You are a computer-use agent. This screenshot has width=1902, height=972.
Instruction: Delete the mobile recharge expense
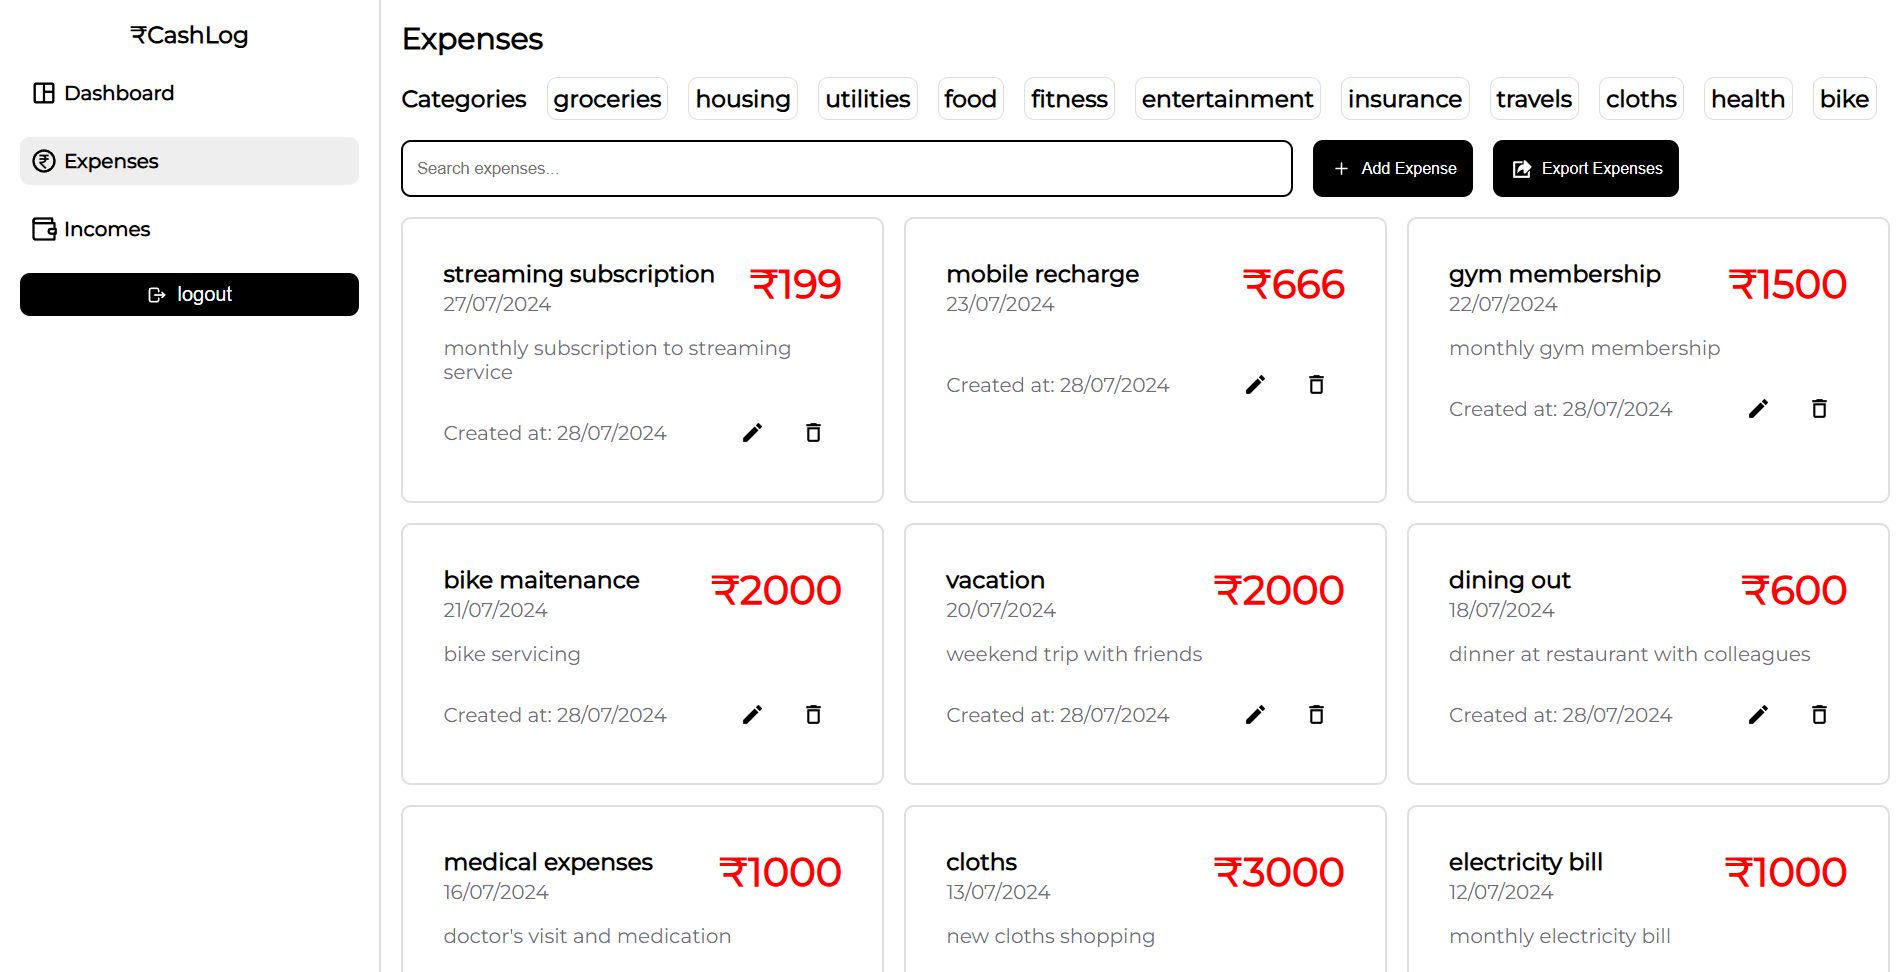coord(1317,385)
